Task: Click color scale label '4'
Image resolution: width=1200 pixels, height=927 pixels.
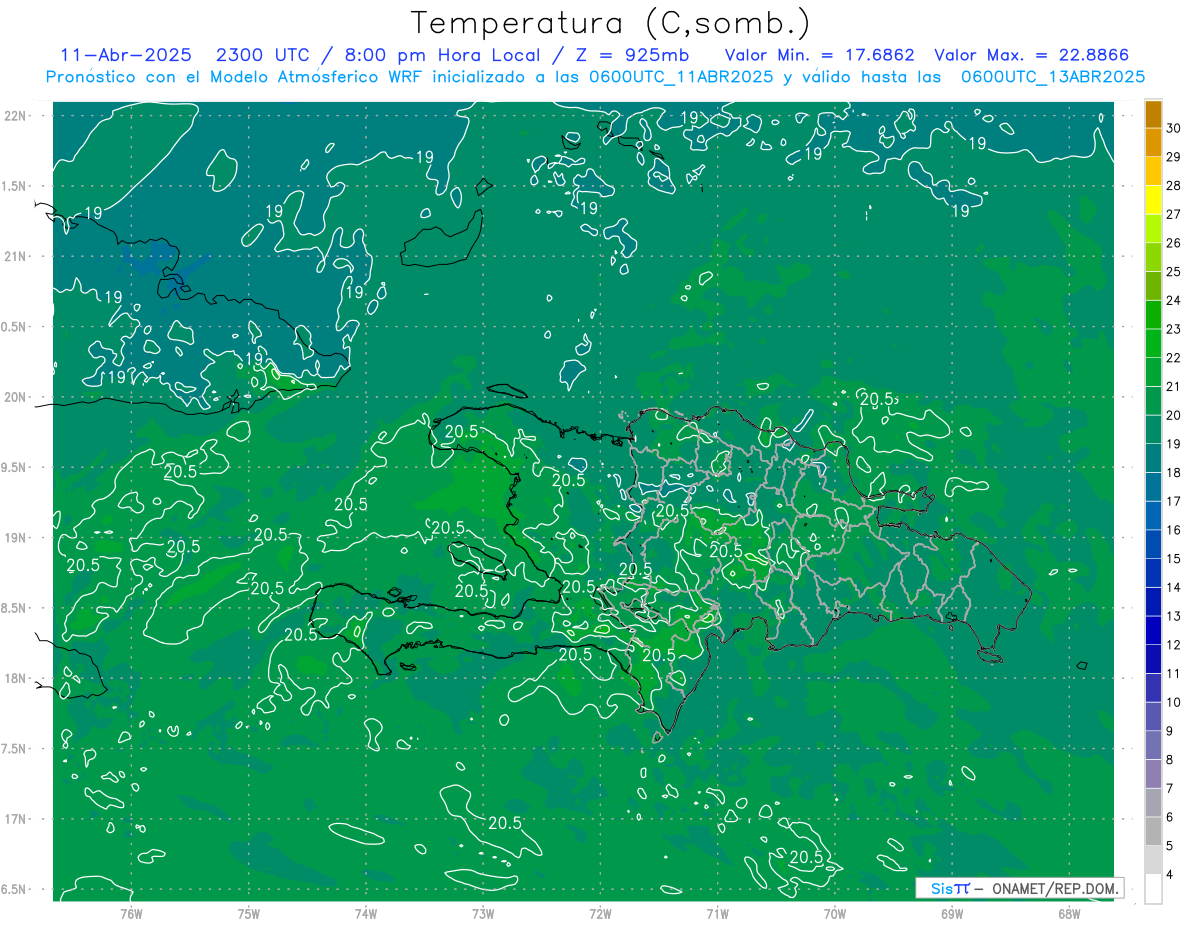Action: tap(1170, 874)
